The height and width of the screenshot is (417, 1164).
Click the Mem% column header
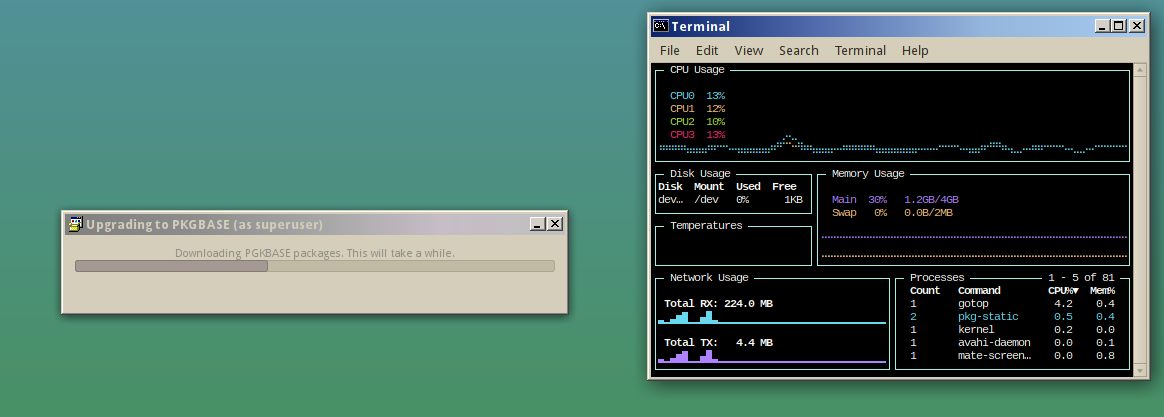pyautogui.click(x=1102, y=291)
